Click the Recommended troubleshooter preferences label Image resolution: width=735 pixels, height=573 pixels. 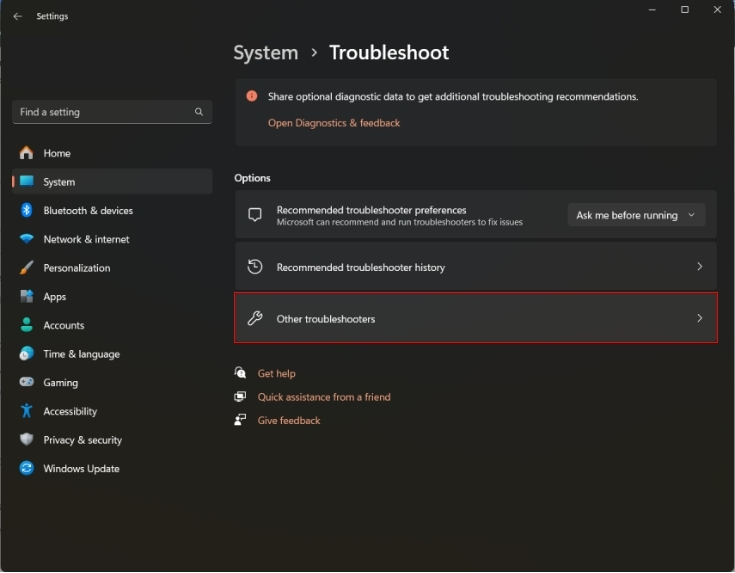pyautogui.click(x=371, y=210)
